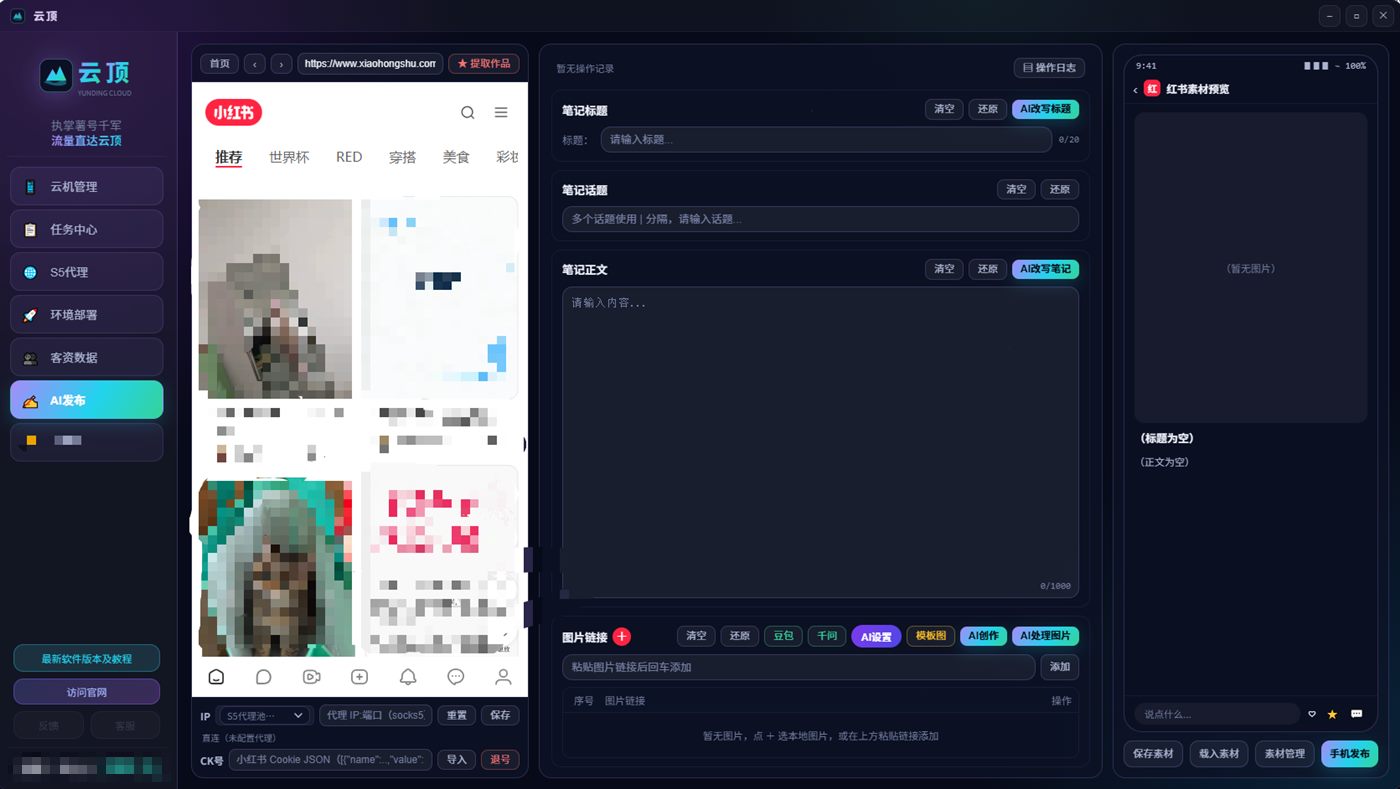
Task: Click the 访问官网 link button
Action: click(x=86, y=692)
